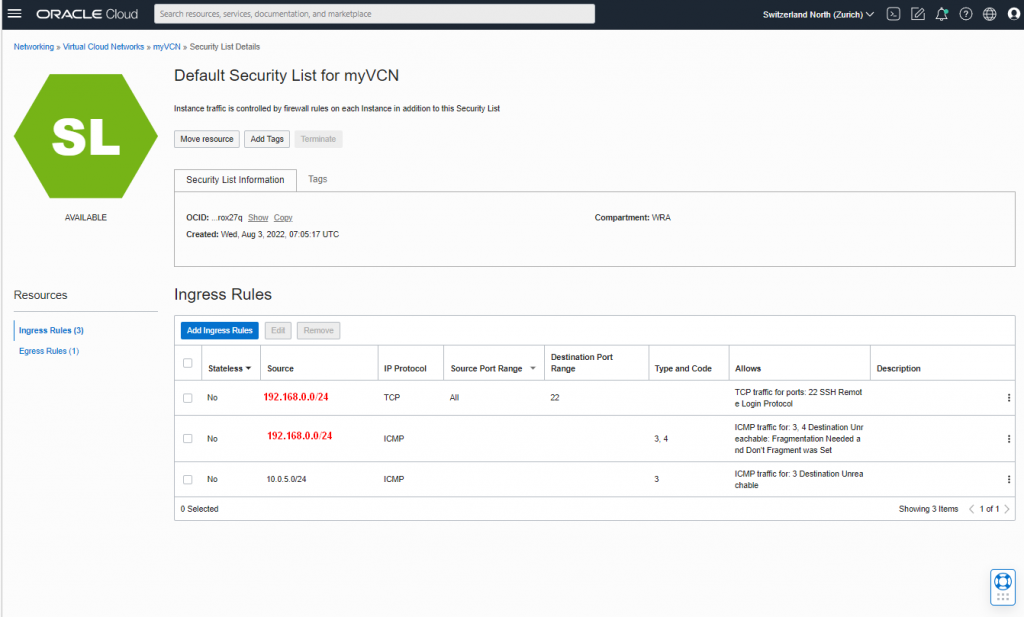1024x617 pixels.
Task: Click the Add Ingress Rules button
Action: point(219,330)
